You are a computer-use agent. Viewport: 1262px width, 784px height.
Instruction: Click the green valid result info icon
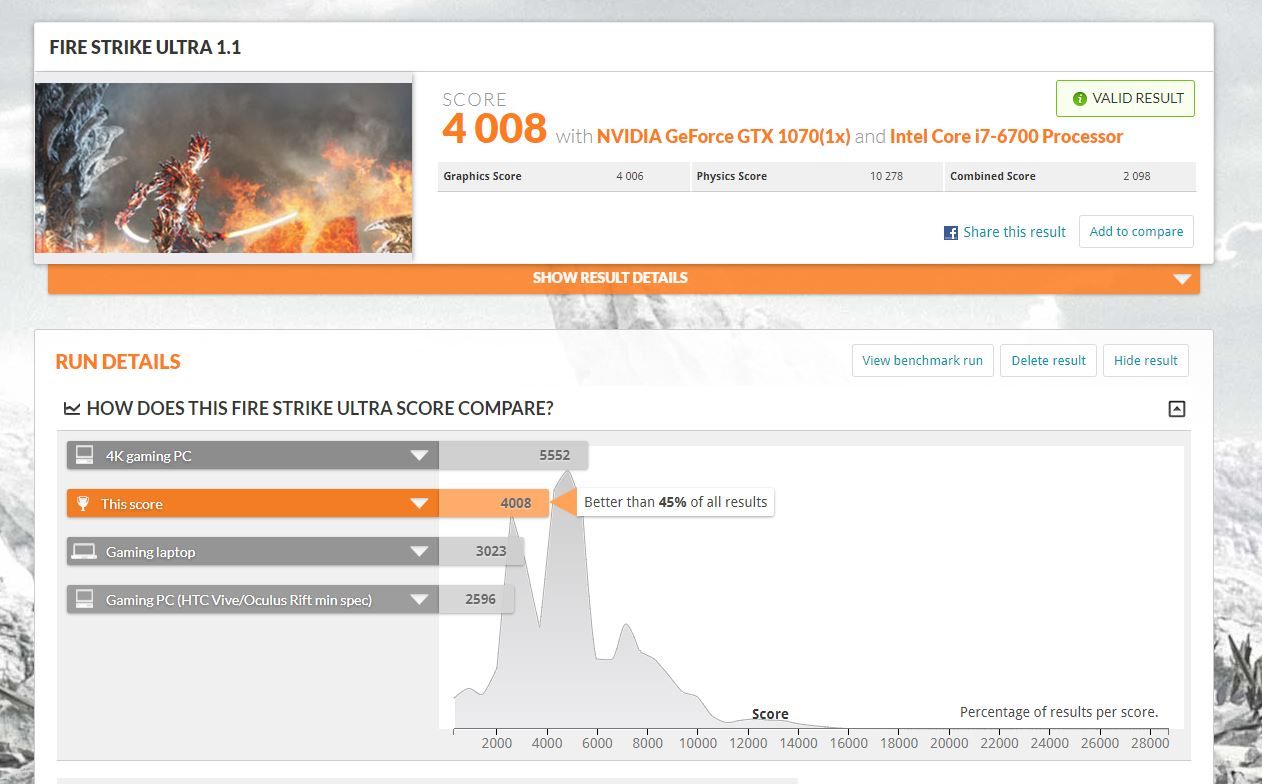point(1079,99)
